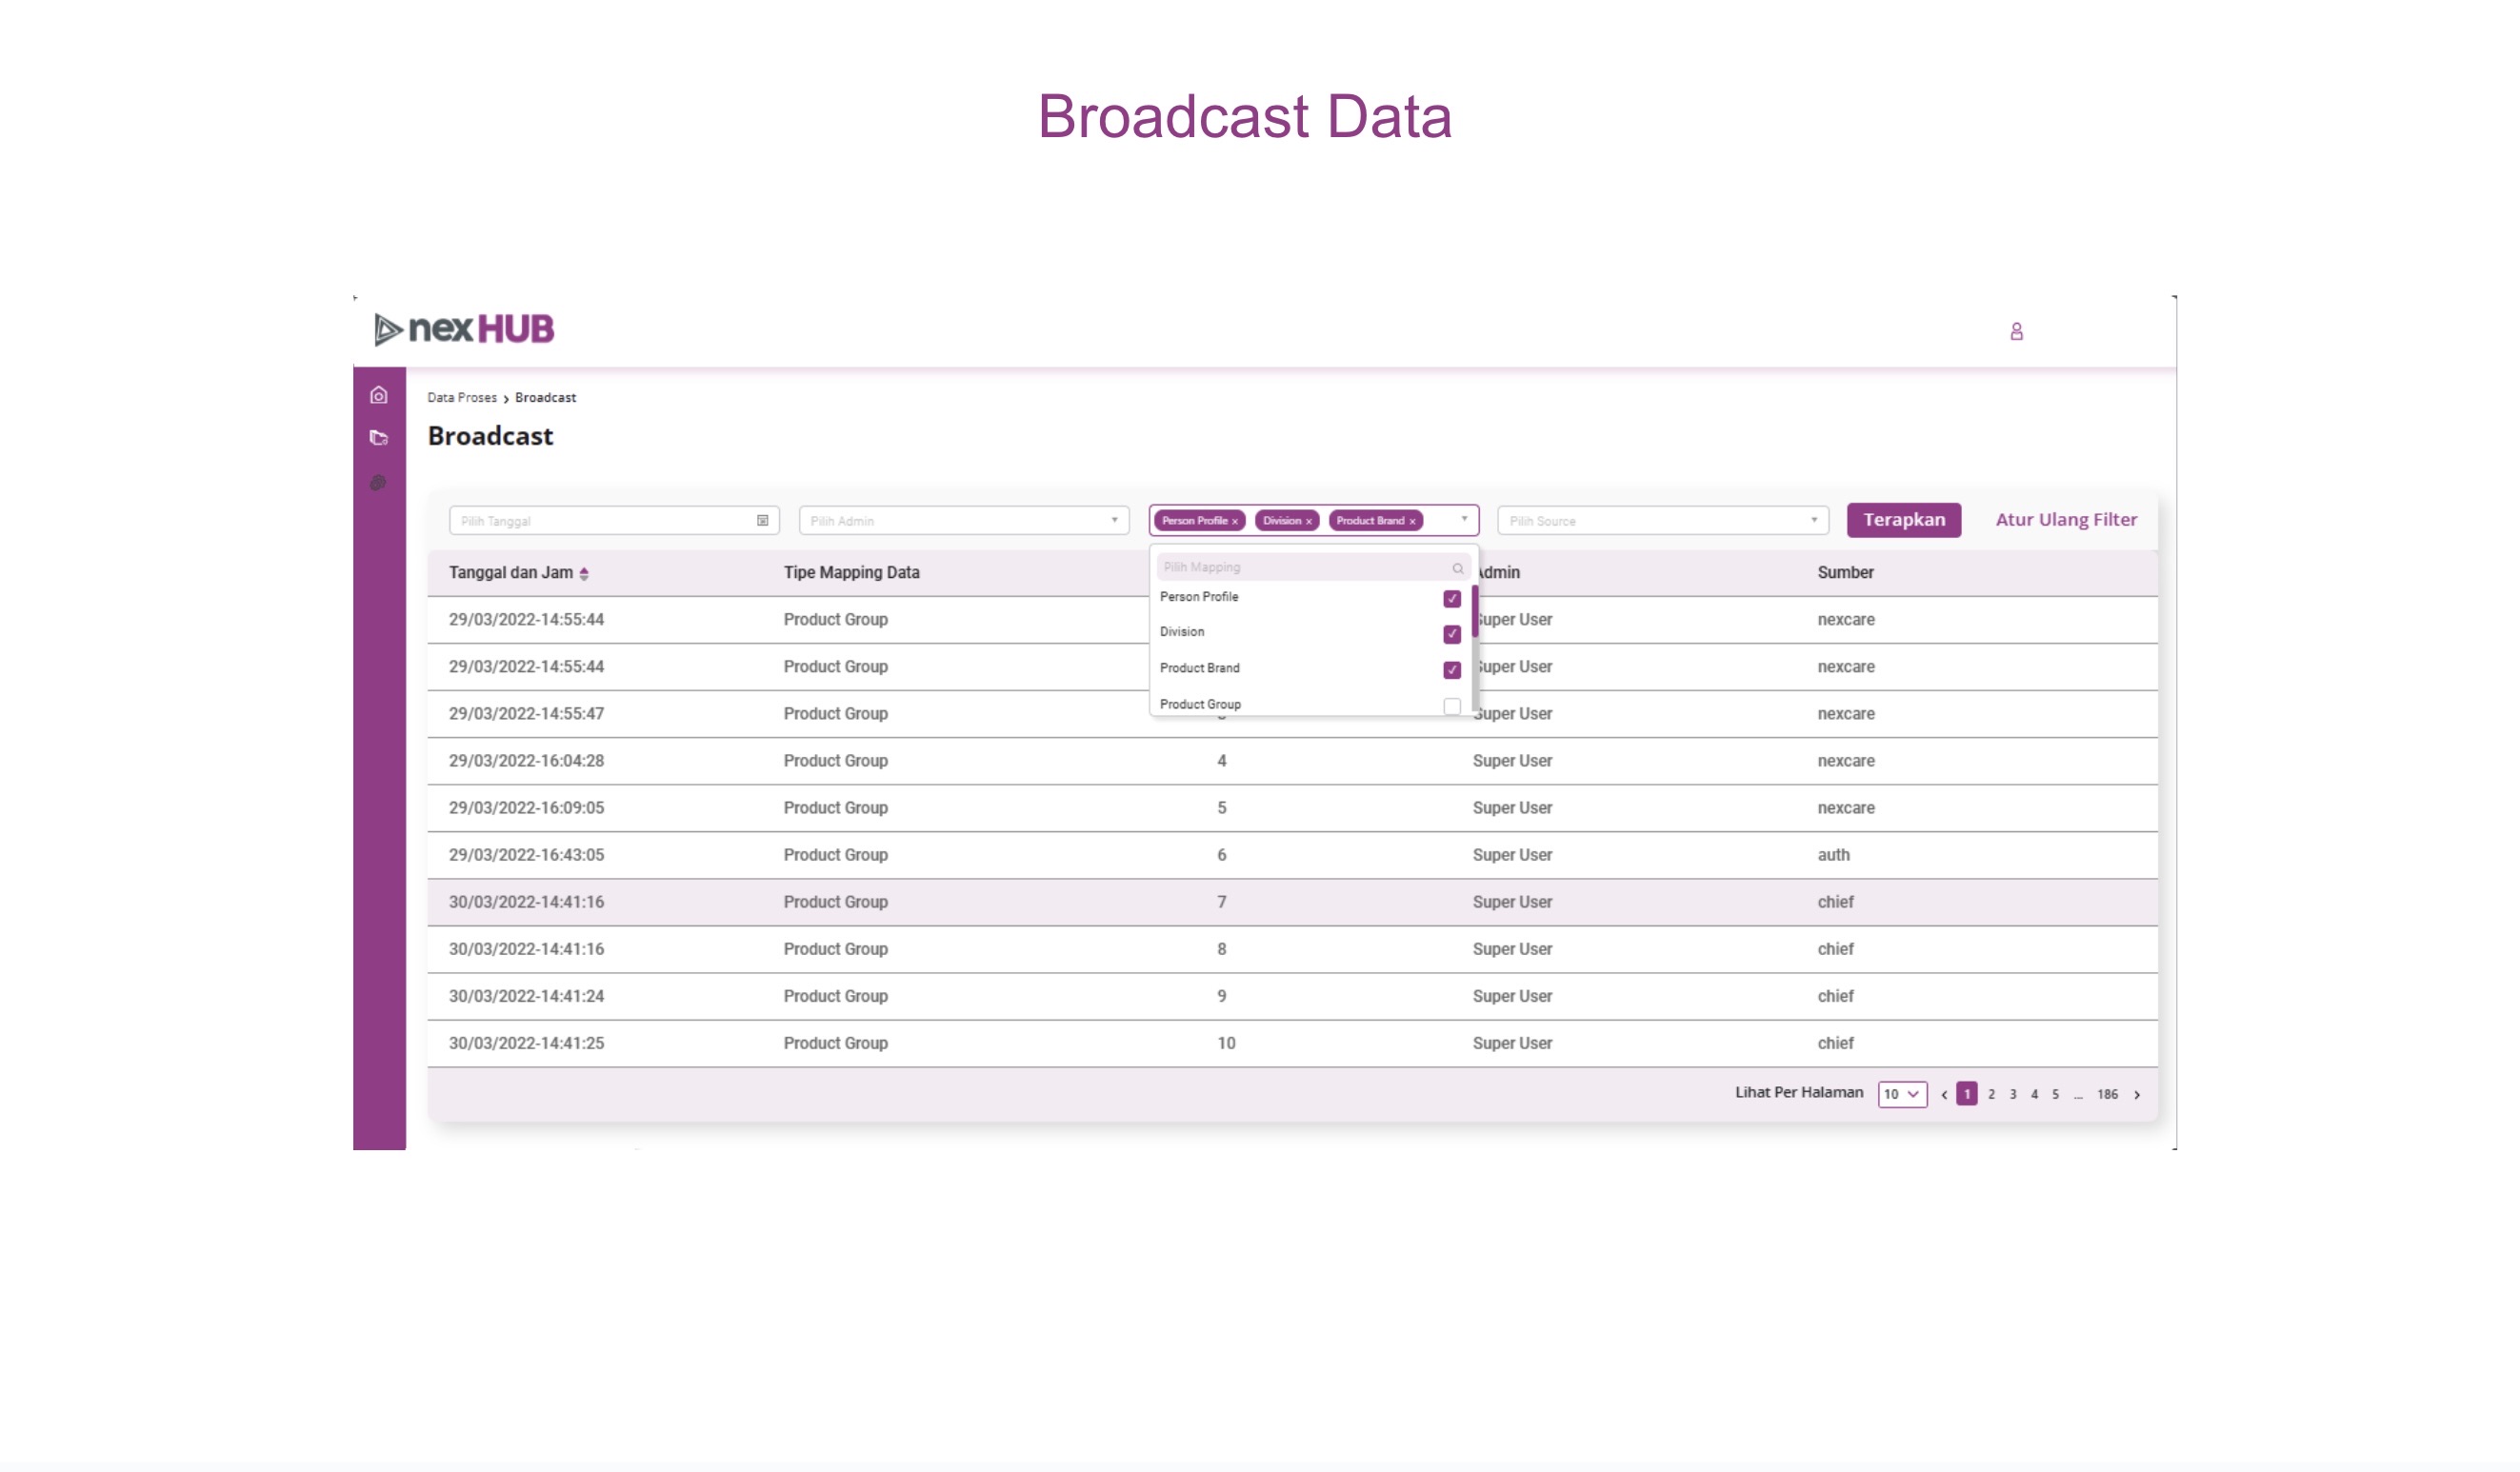
Task: Expand the Pilih Source dropdown
Action: point(1662,521)
